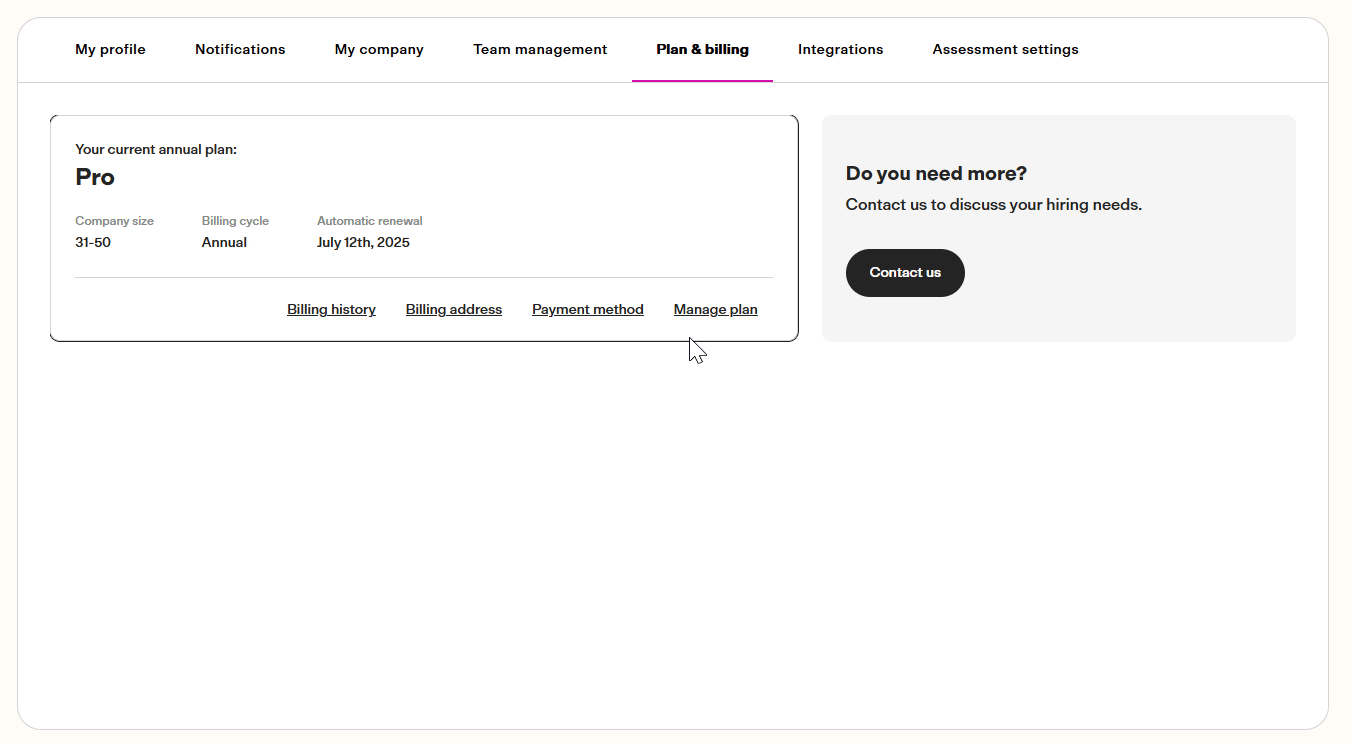The height and width of the screenshot is (744, 1352).
Task: Open the Assessment settings tab
Action: pos(1005,49)
